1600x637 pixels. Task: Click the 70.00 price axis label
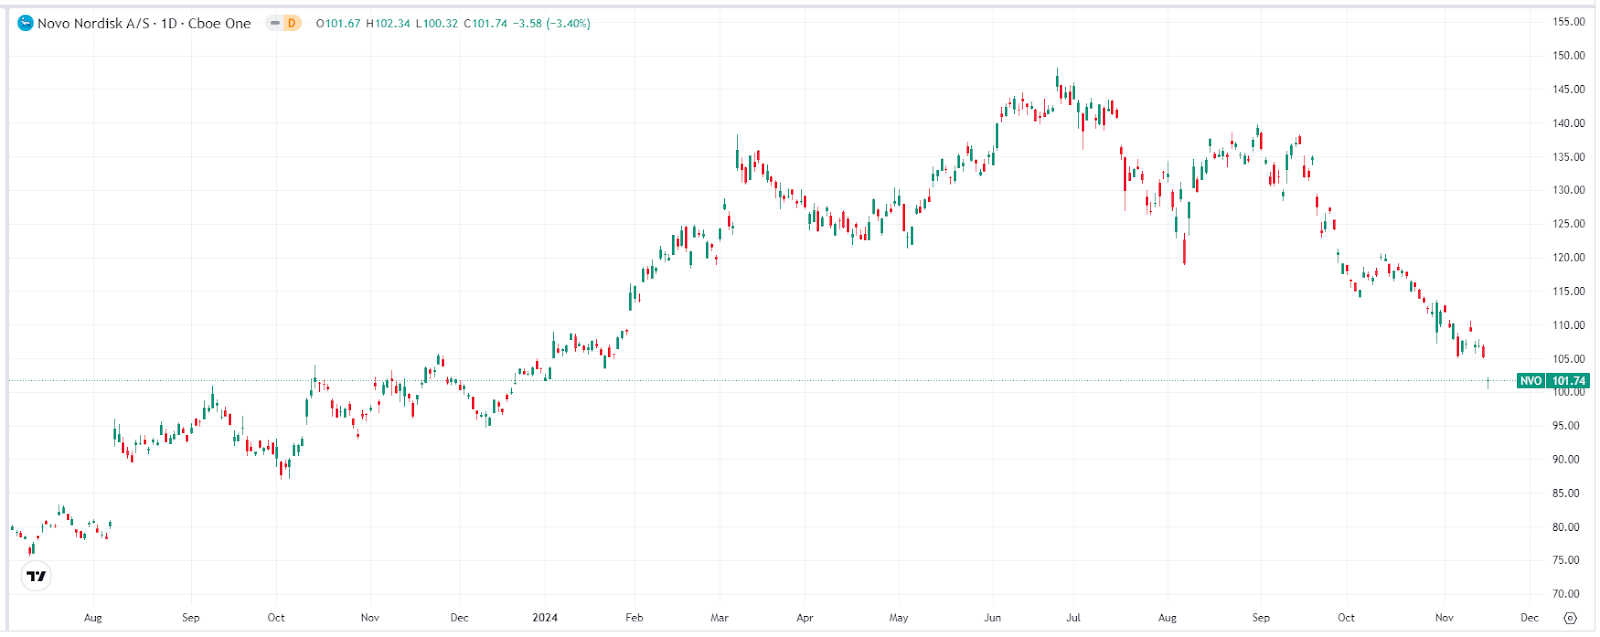[1568, 594]
